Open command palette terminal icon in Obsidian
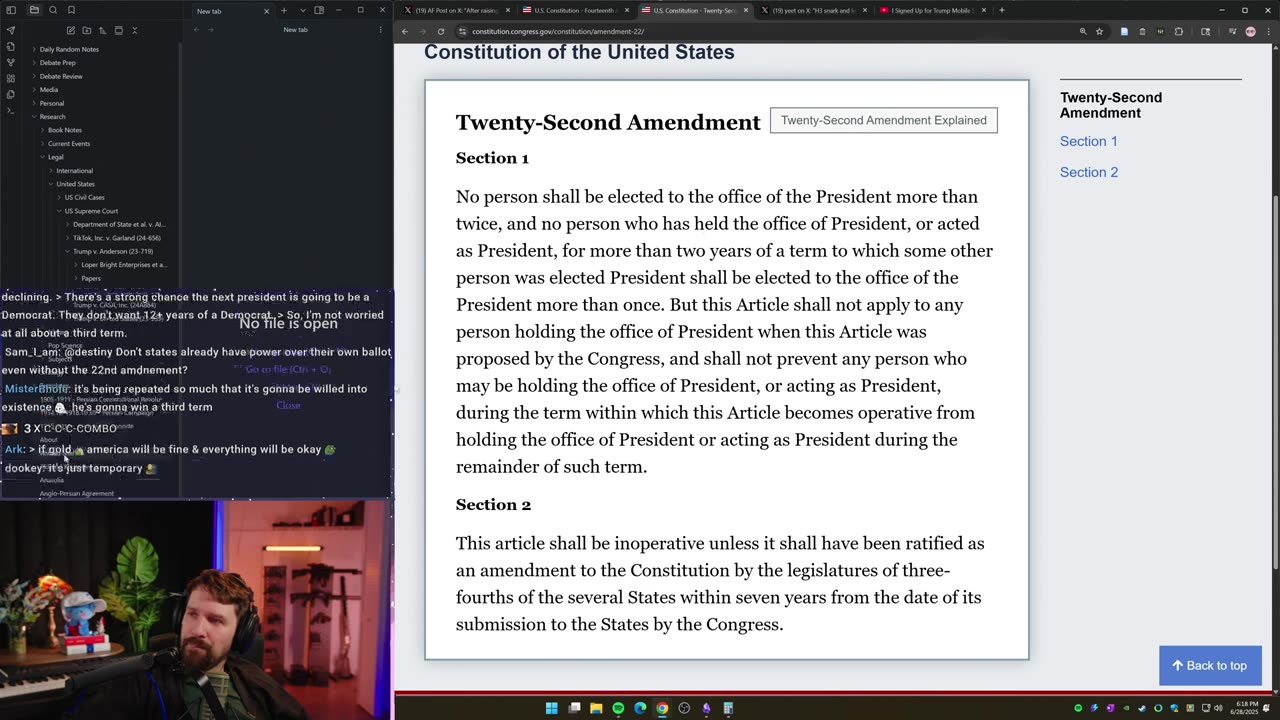This screenshot has width=1280, height=720. click(11, 110)
